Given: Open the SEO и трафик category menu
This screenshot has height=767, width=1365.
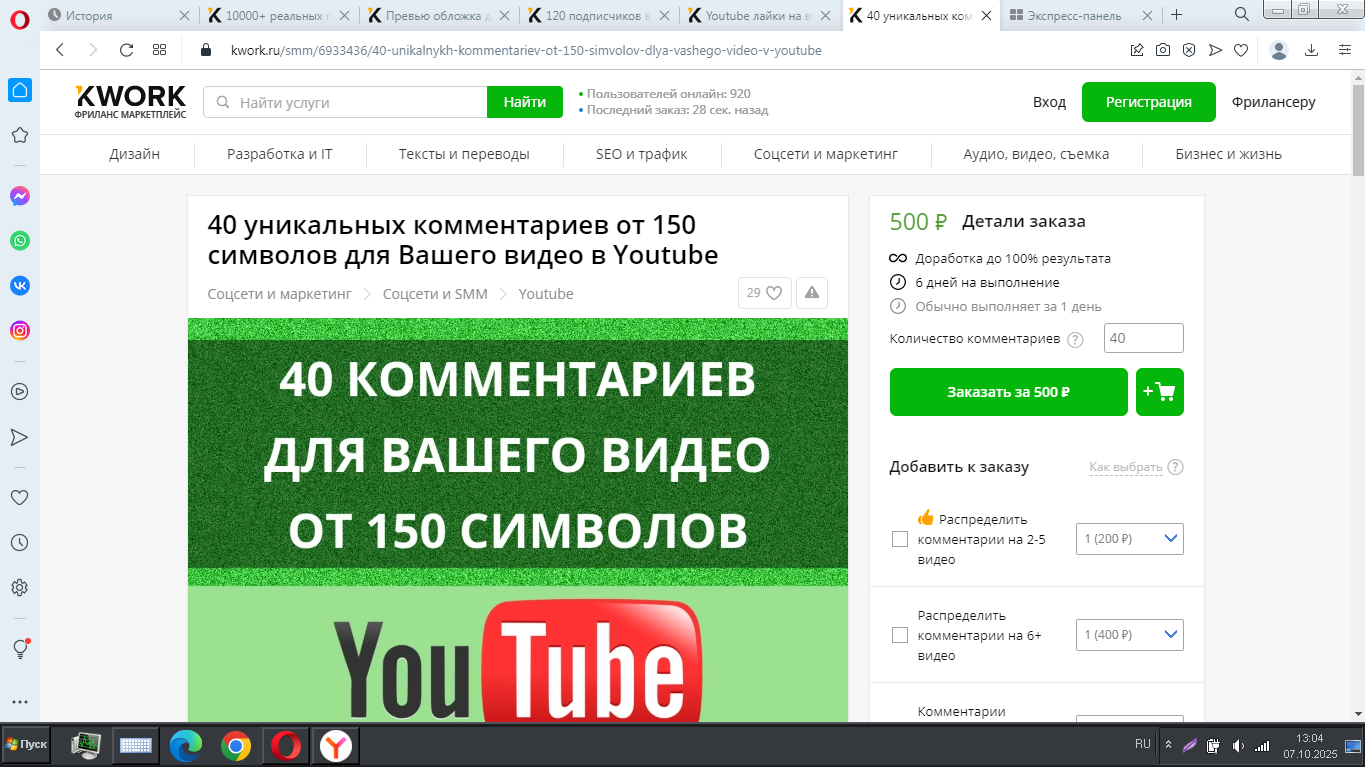Looking at the screenshot, I should [642, 154].
